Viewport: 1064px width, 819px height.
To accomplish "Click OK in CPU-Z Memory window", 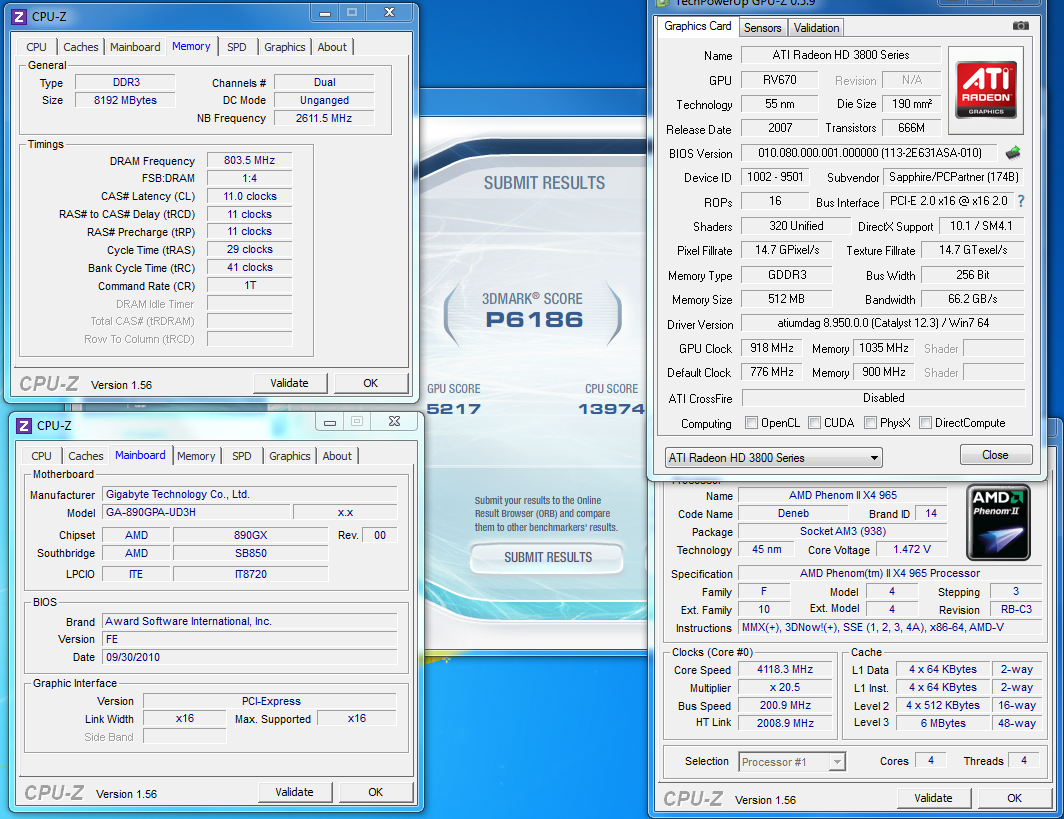I will tap(370, 383).
